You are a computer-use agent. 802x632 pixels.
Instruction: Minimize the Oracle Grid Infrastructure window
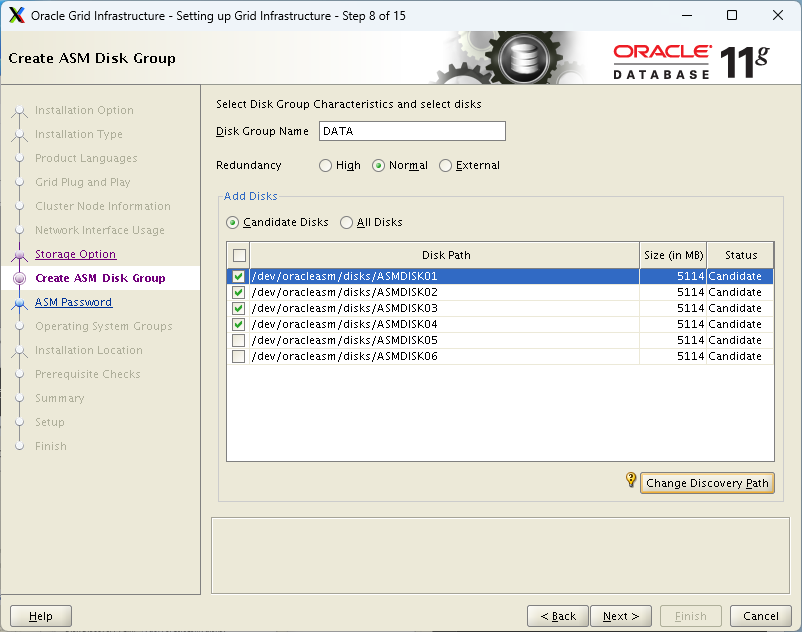coord(687,15)
